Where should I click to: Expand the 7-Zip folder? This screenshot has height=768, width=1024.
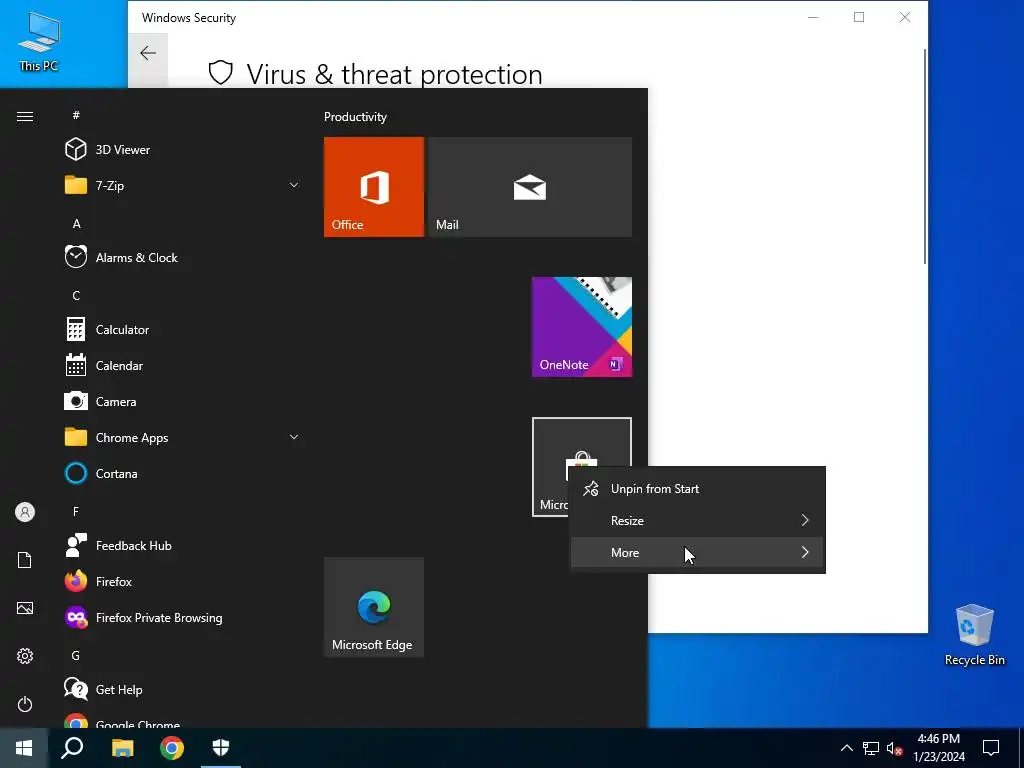(x=294, y=185)
